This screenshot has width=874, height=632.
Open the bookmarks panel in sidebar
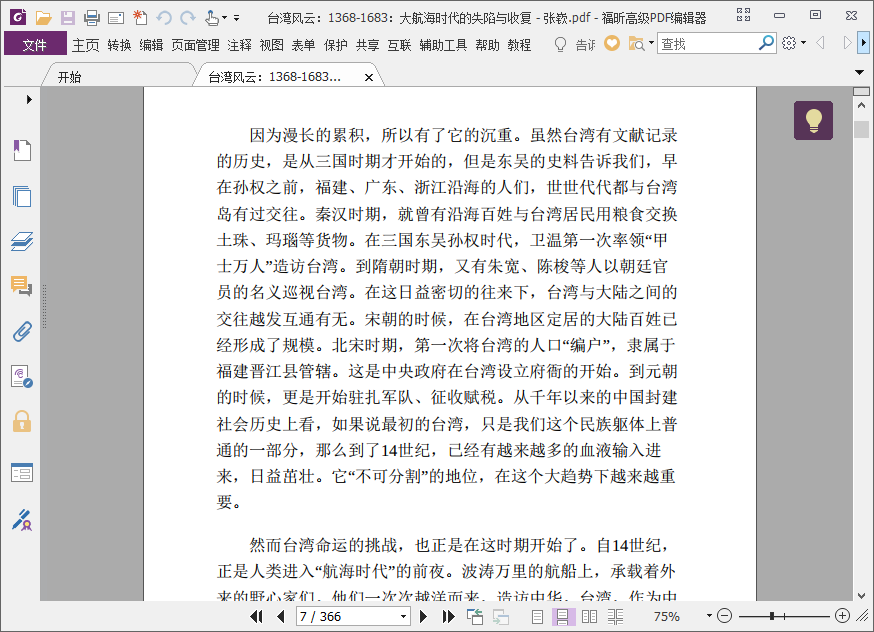tap(22, 150)
